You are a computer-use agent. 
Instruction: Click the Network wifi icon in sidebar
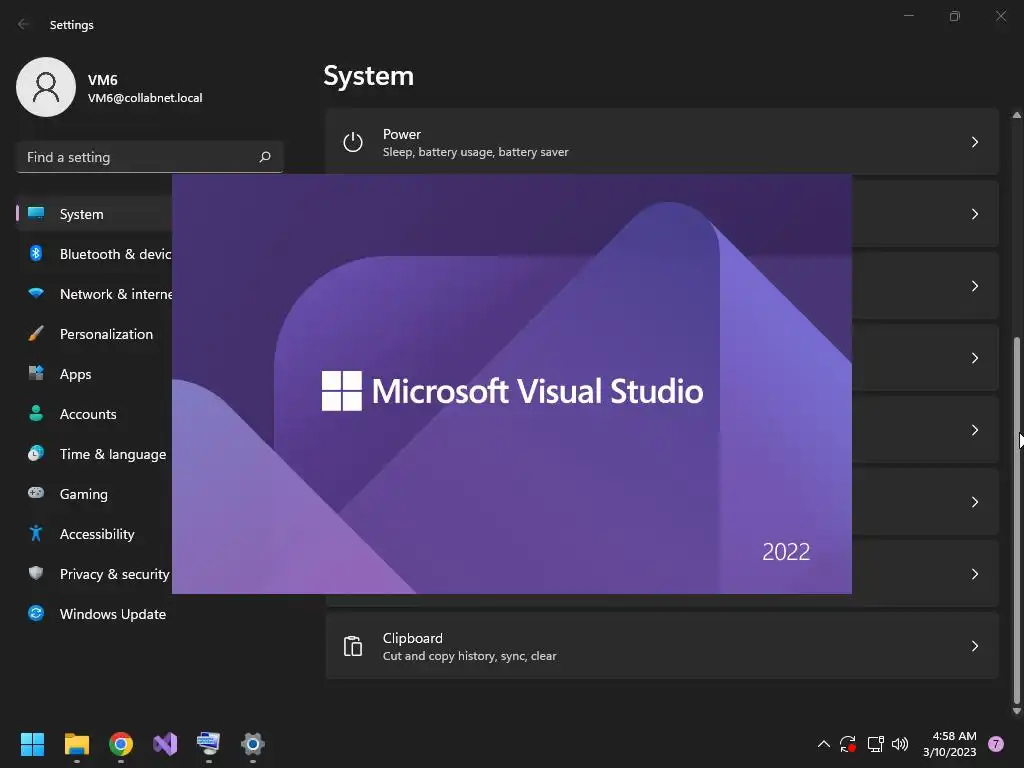click(x=36, y=293)
